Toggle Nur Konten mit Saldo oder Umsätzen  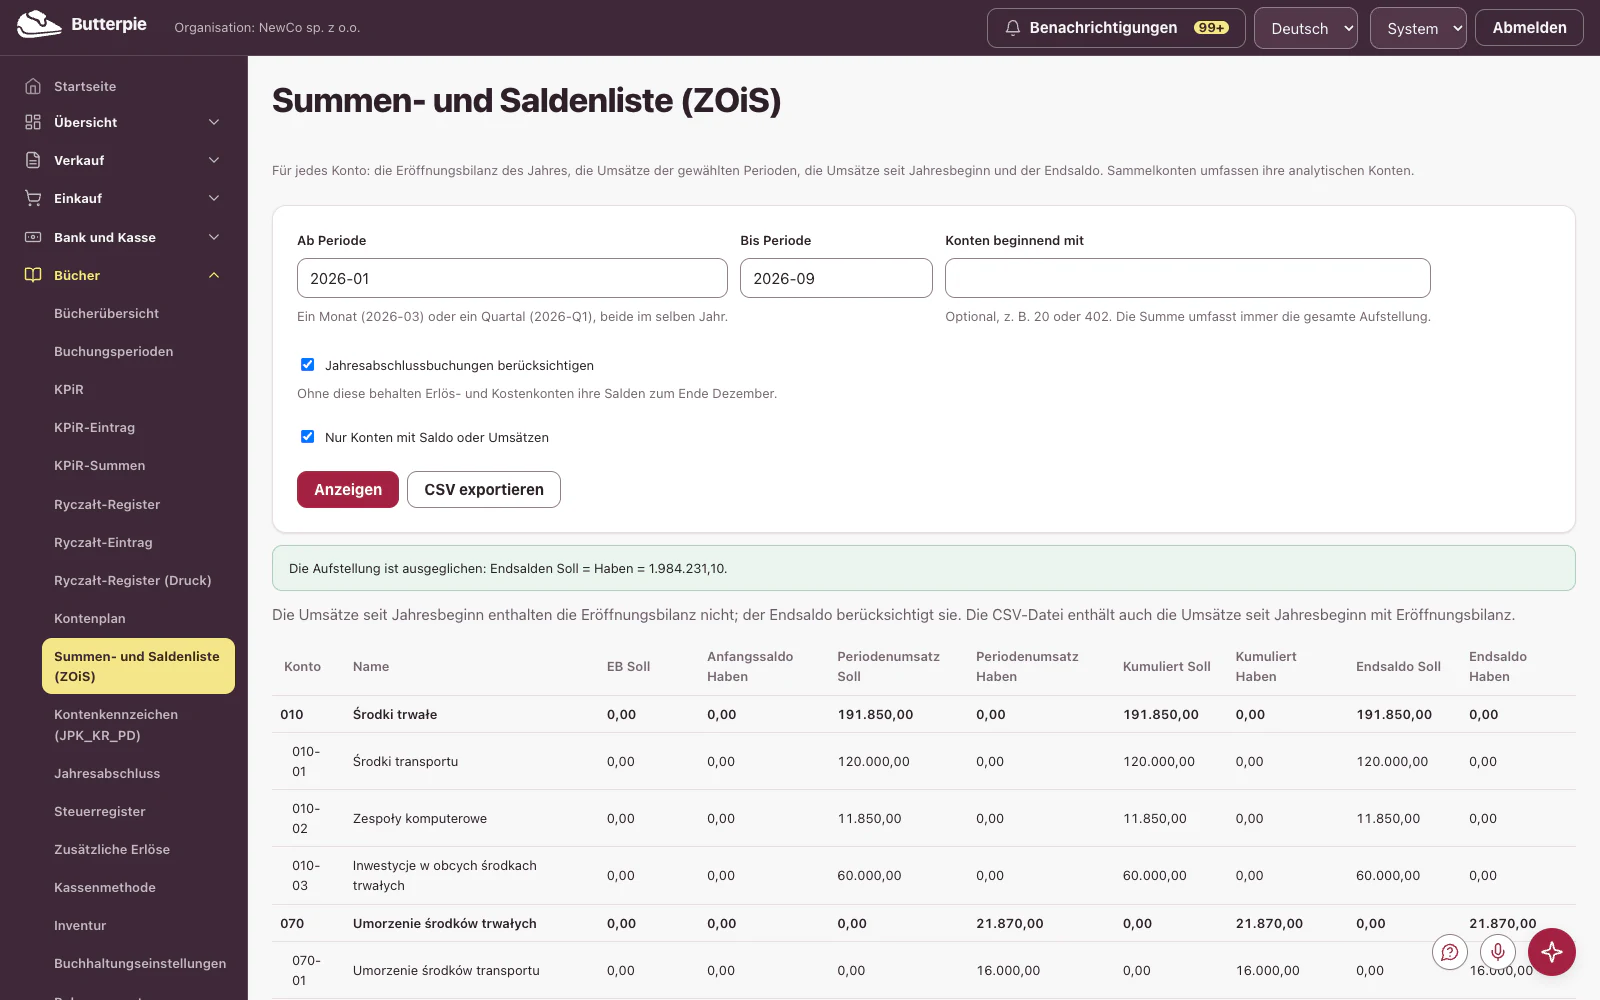tap(308, 437)
